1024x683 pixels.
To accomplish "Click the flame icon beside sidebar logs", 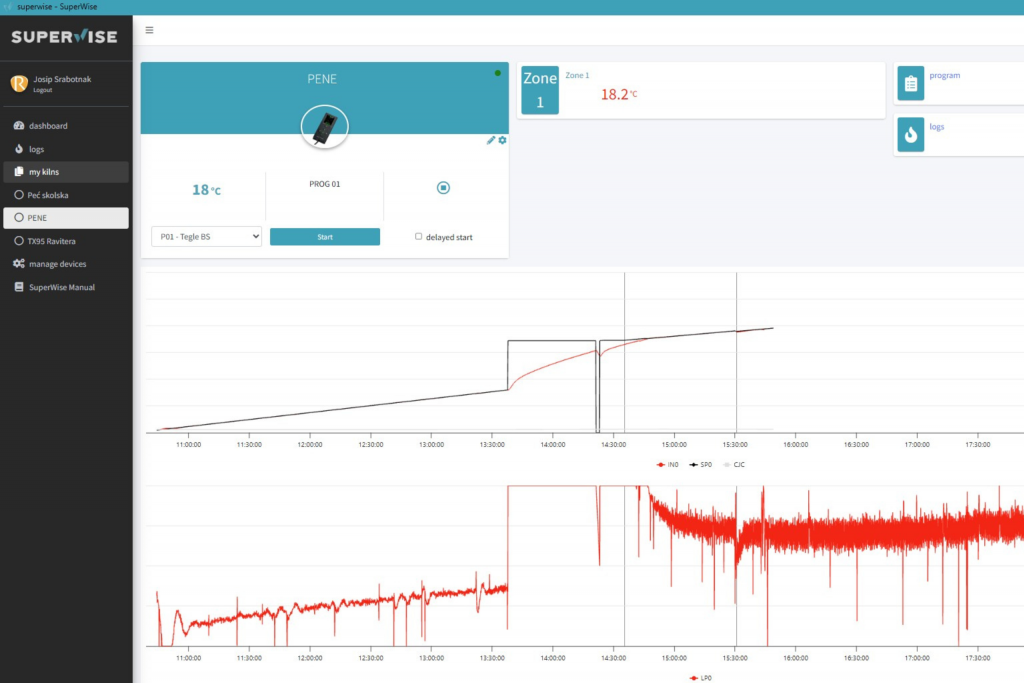I will [19, 149].
